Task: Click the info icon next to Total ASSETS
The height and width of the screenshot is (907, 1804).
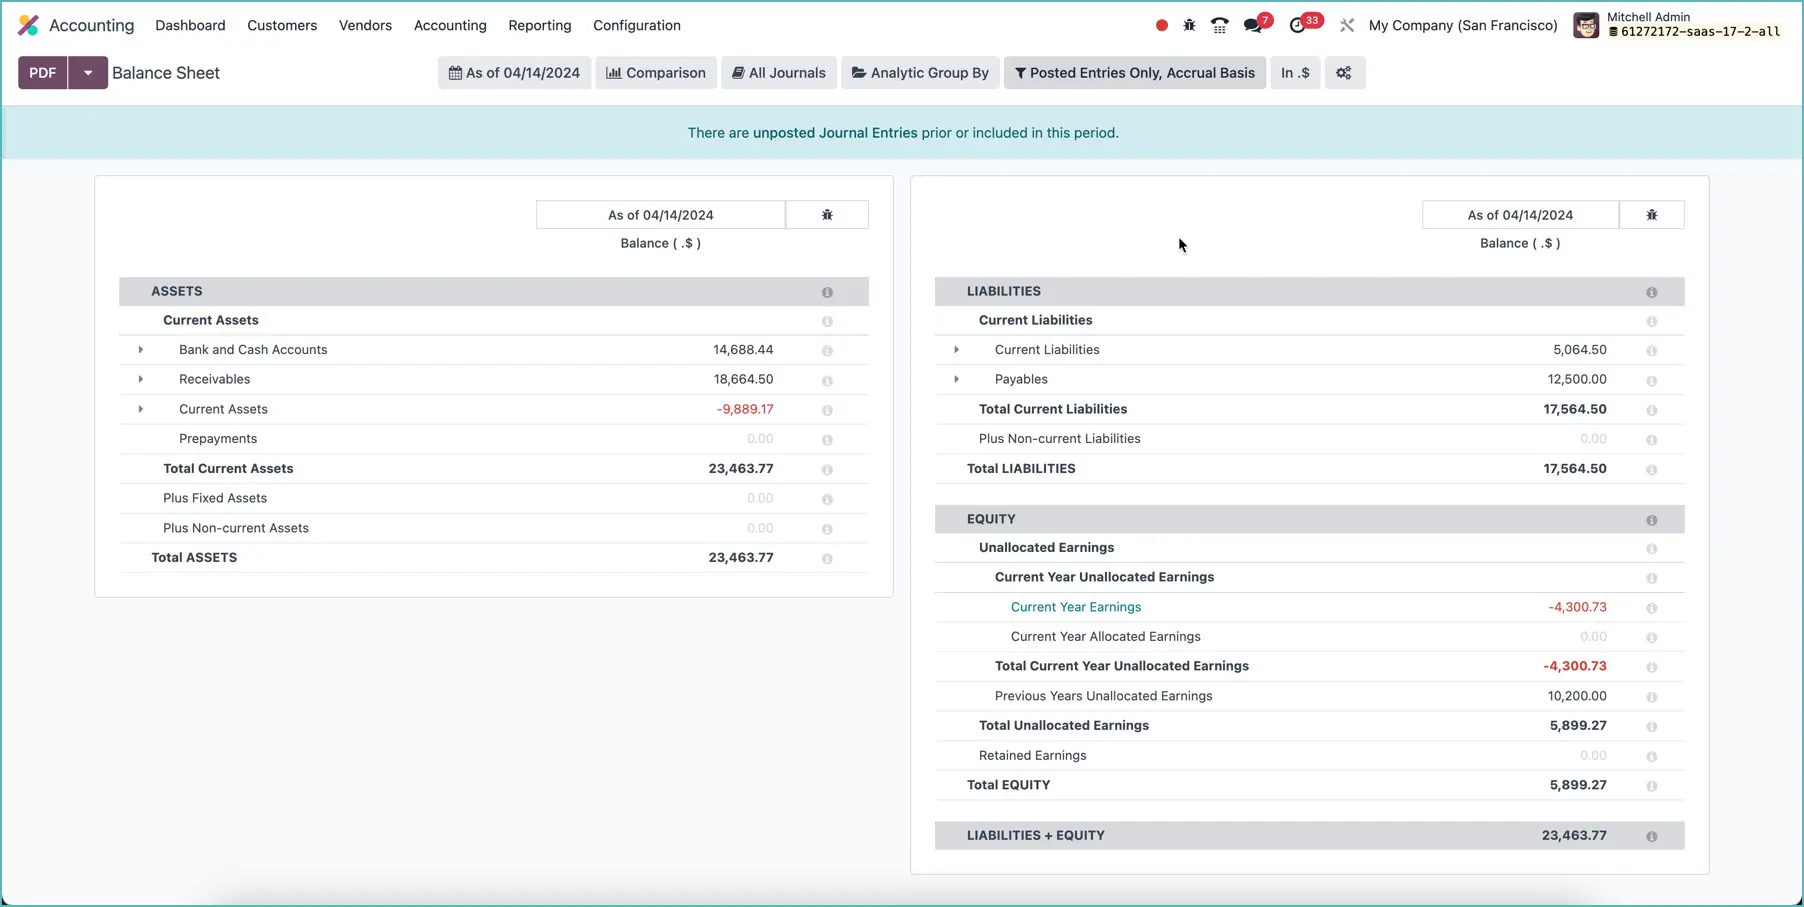Action: [x=827, y=558]
